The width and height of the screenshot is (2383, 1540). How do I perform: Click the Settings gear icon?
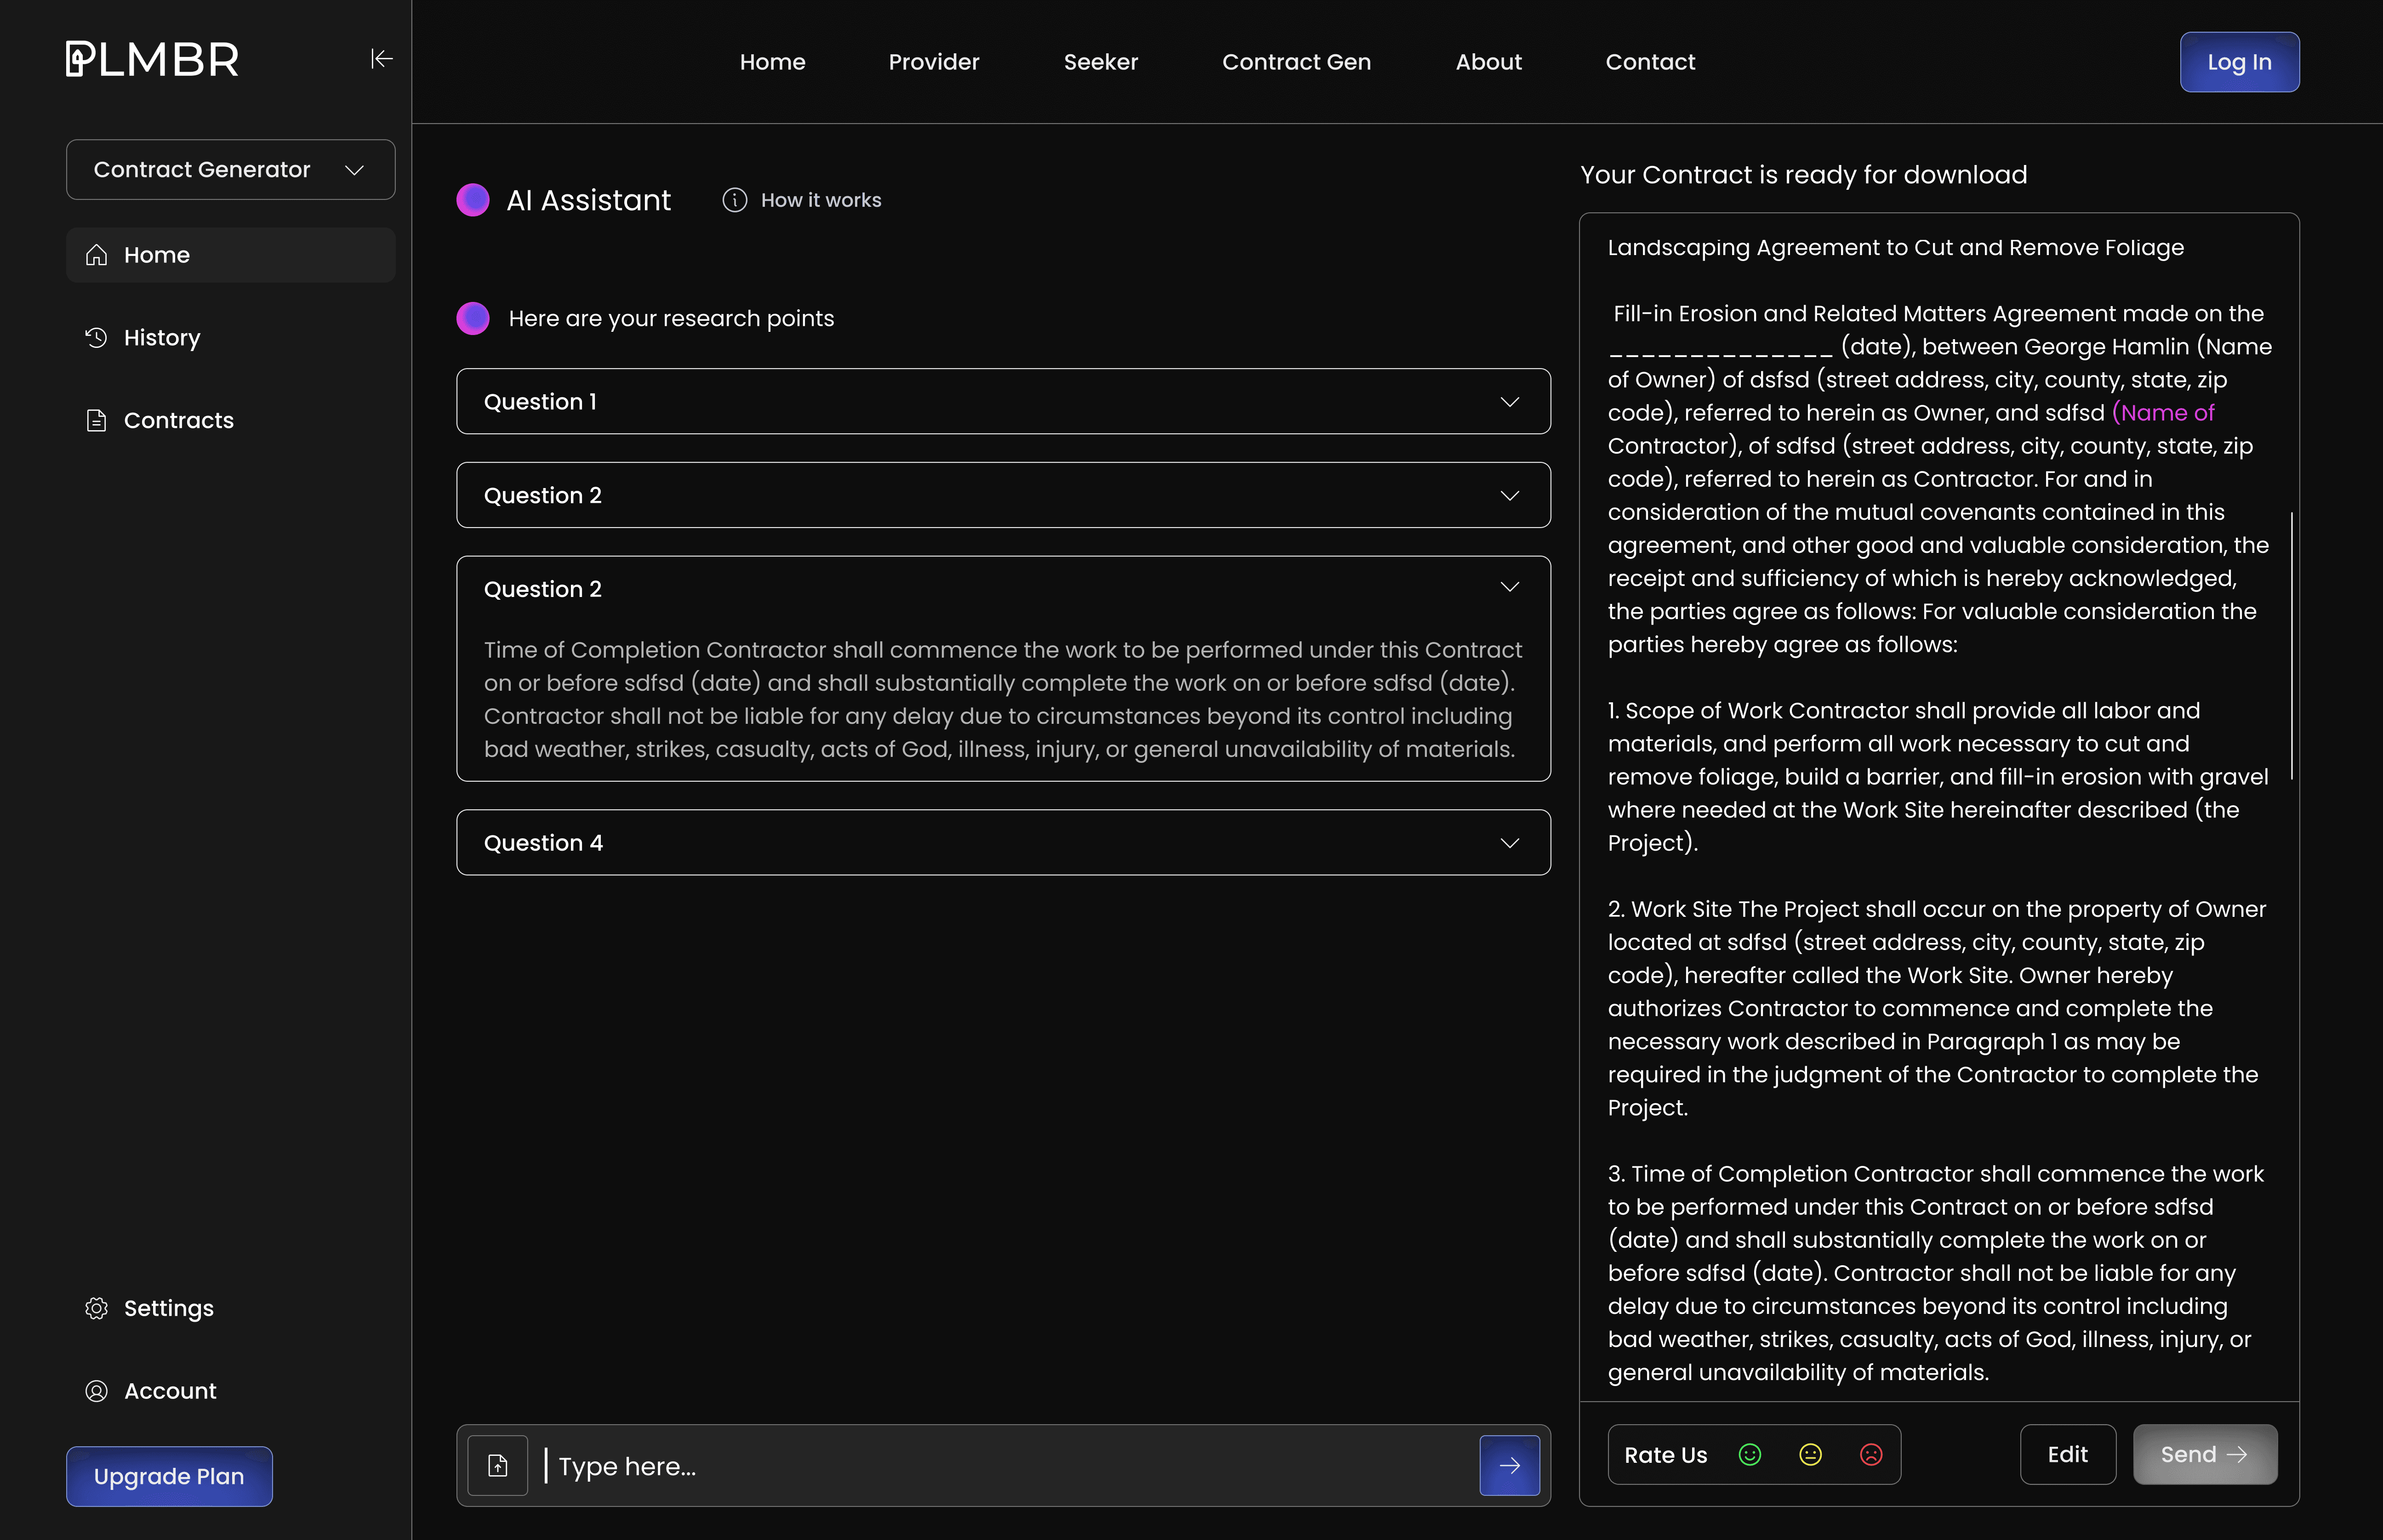pyautogui.click(x=96, y=1308)
